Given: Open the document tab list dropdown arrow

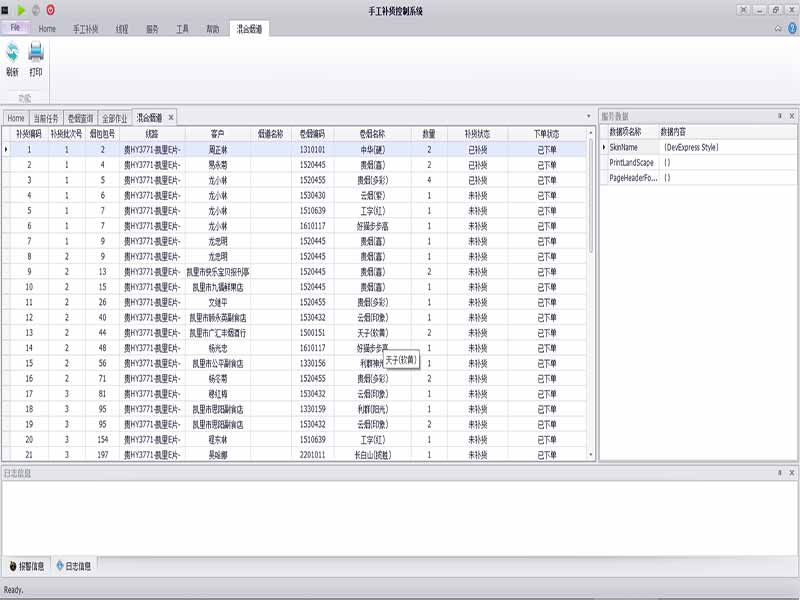Looking at the screenshot, I should (x=588, y=117).
